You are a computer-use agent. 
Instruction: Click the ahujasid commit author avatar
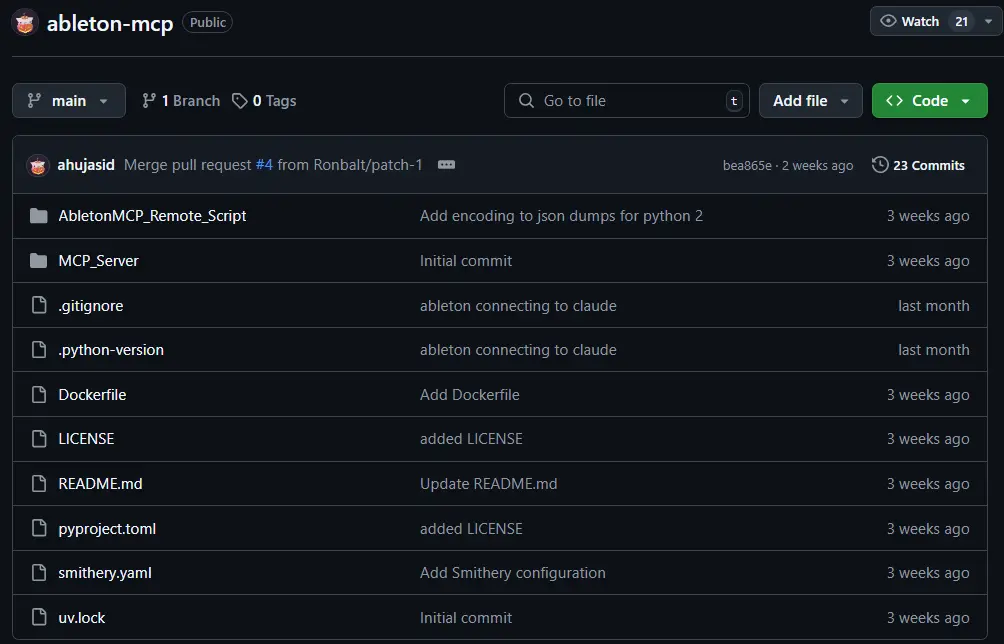[38, 165]
